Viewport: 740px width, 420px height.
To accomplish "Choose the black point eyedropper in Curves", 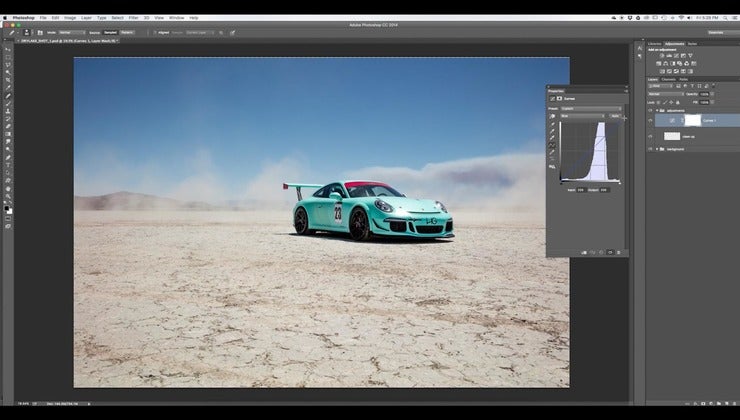I will click(552, 125).
